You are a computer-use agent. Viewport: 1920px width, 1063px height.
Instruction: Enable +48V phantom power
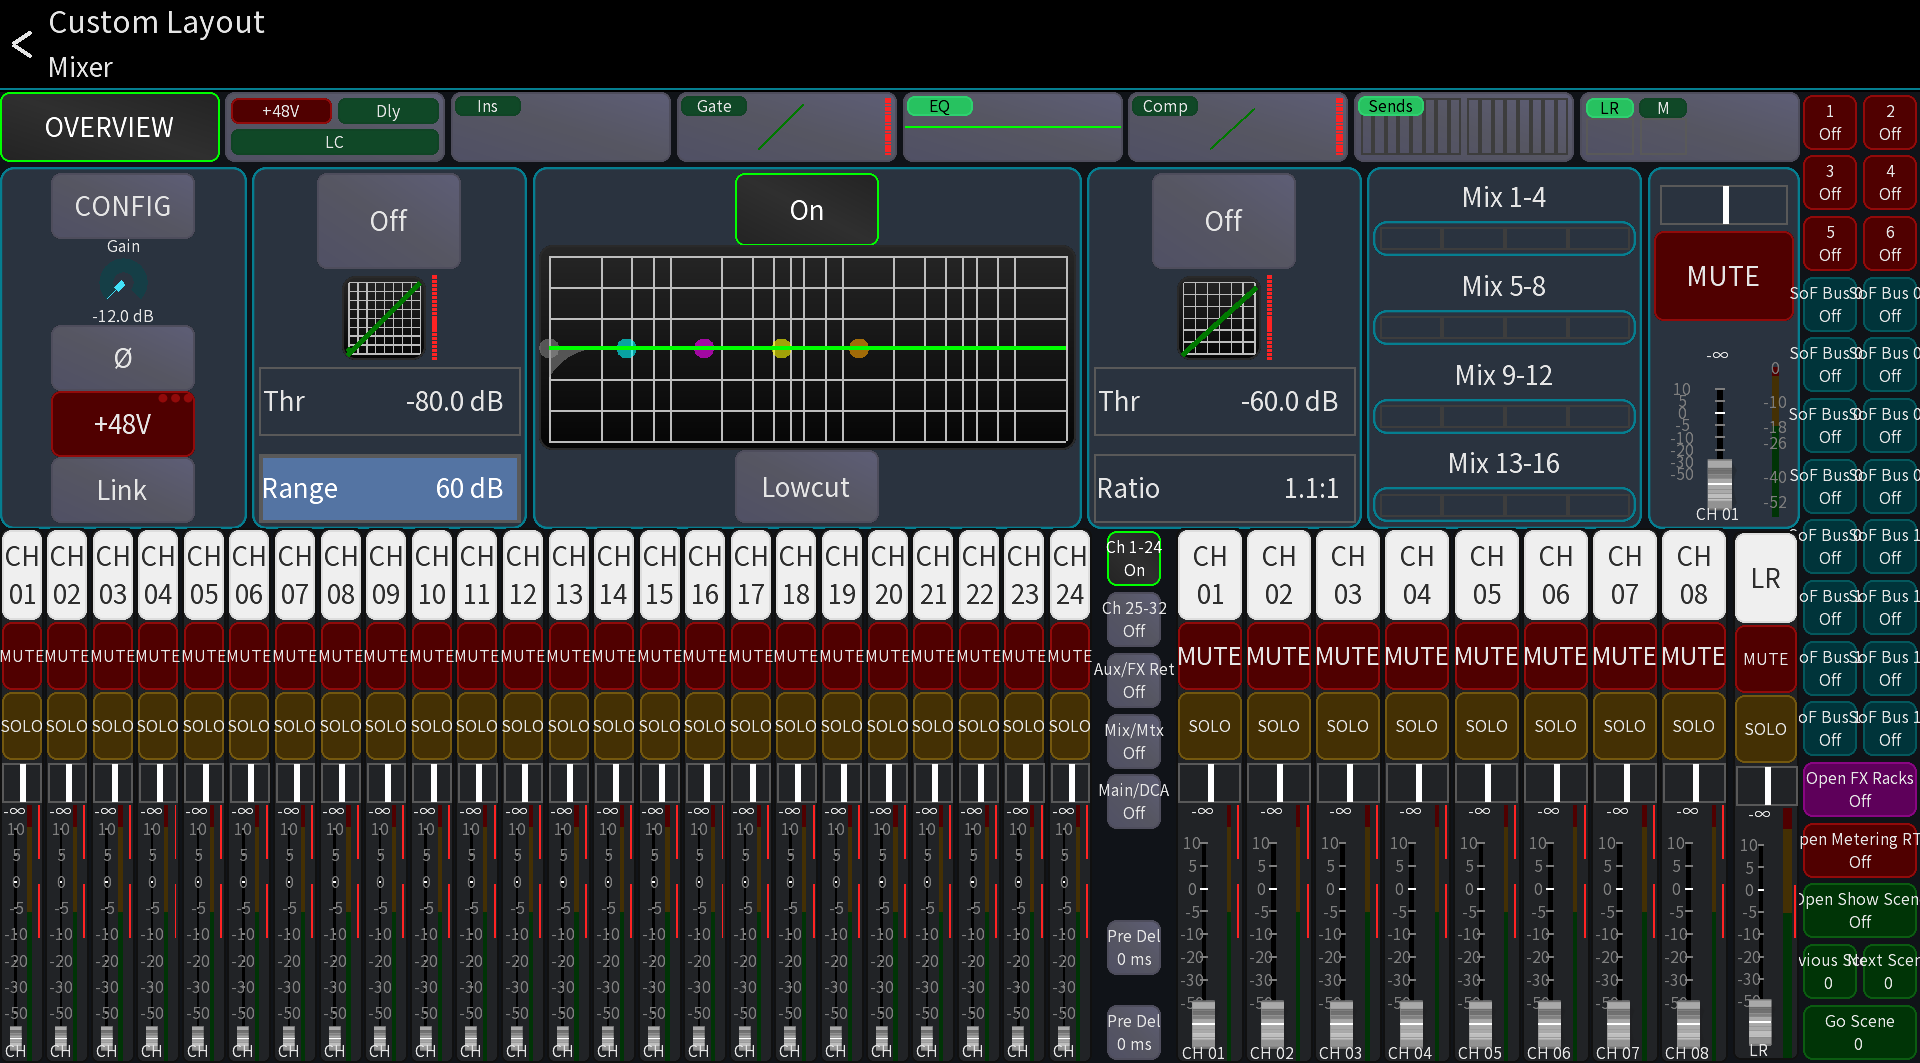coord(122,424)
